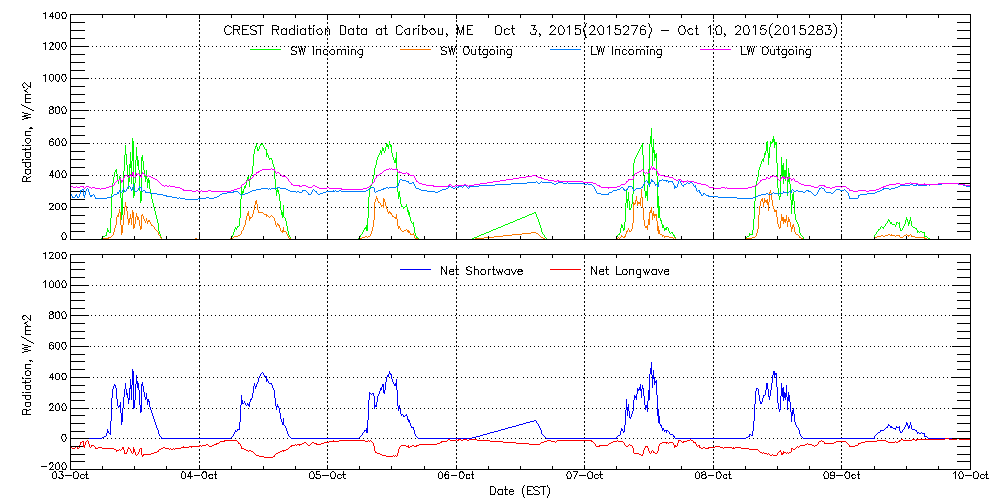Click the -200 y-axis tick label

click(55, 467)
